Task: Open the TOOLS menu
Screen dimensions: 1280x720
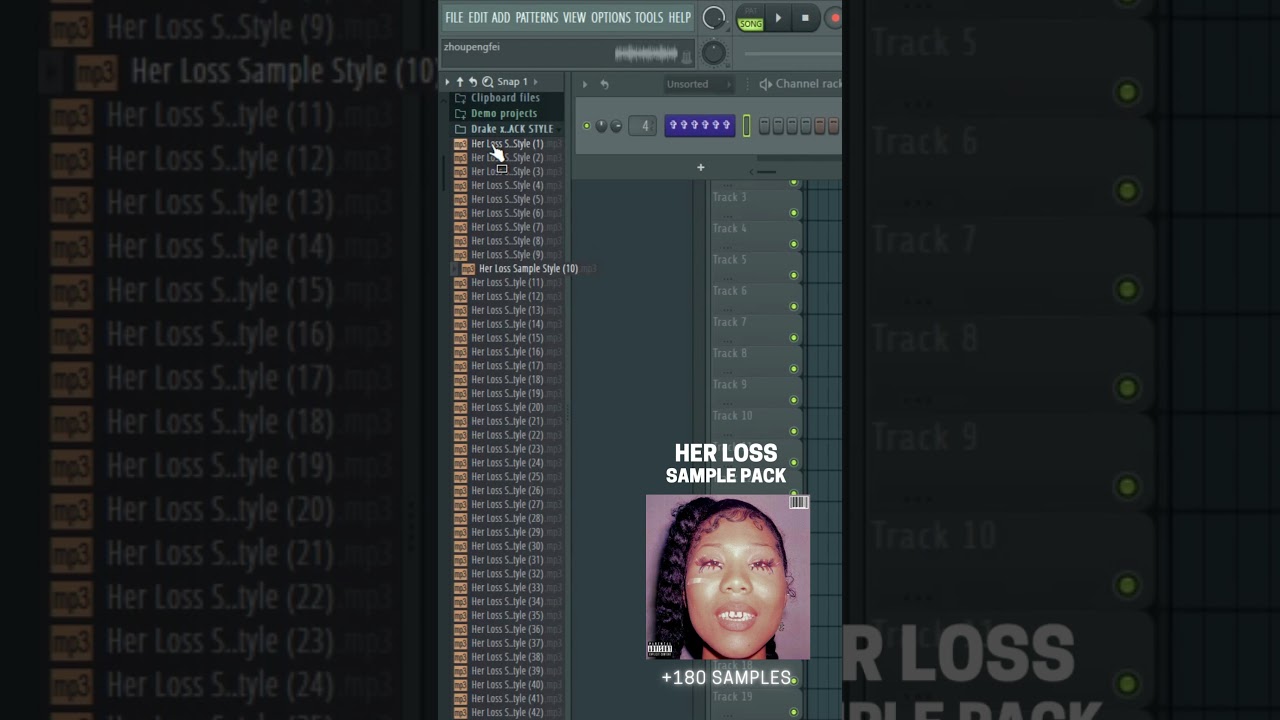Action: tap(649, 18)
